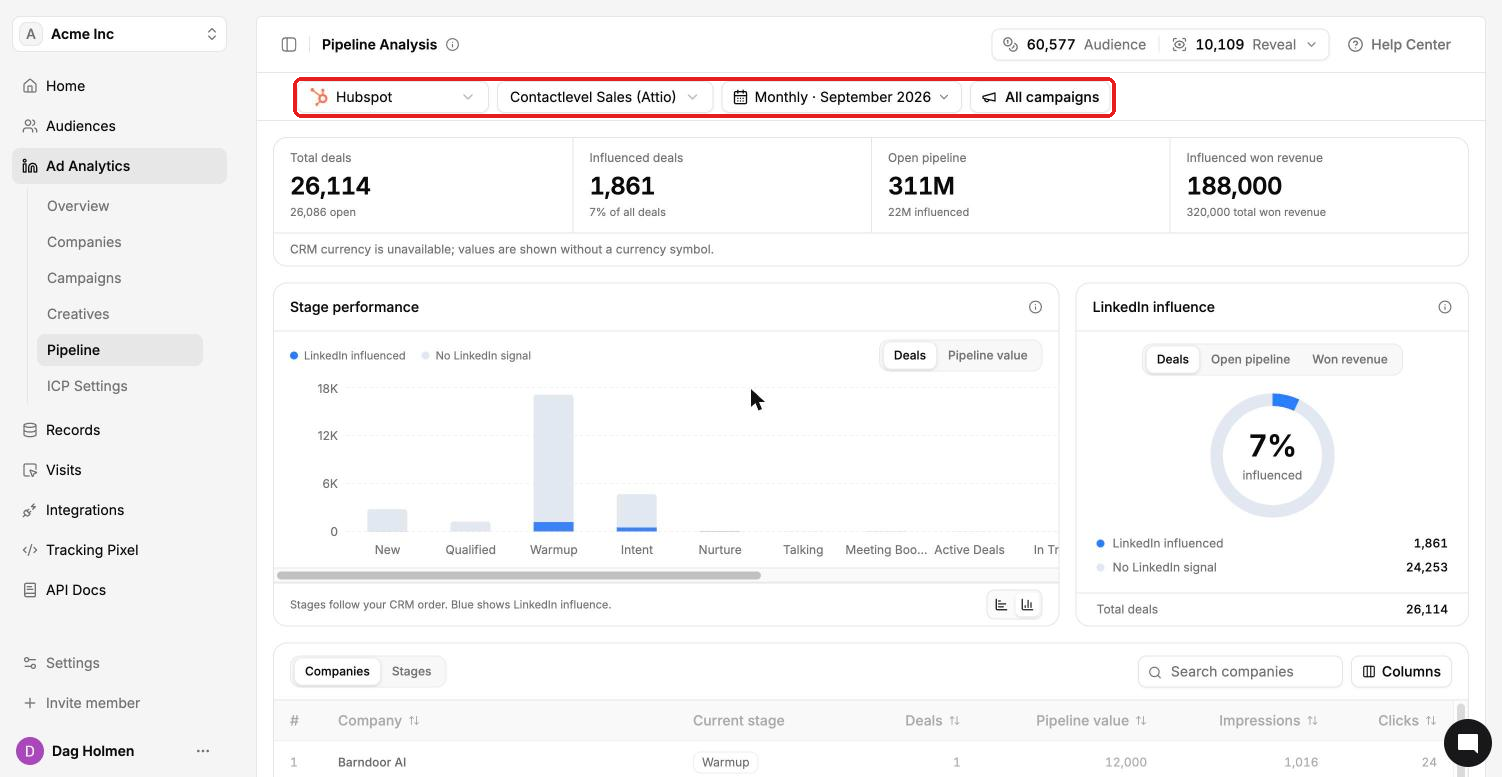Expand the Audience and Reveal credits dropdown
Image resolution: width=1502 pixels, height=777 pixels.
pos(1160,44)
